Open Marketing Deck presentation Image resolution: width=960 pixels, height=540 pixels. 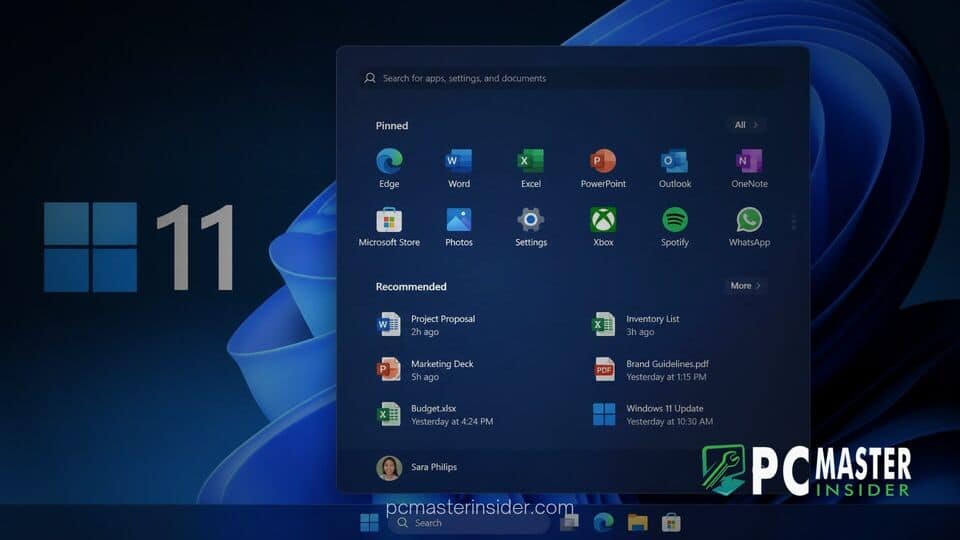click(x=425, y=370)
